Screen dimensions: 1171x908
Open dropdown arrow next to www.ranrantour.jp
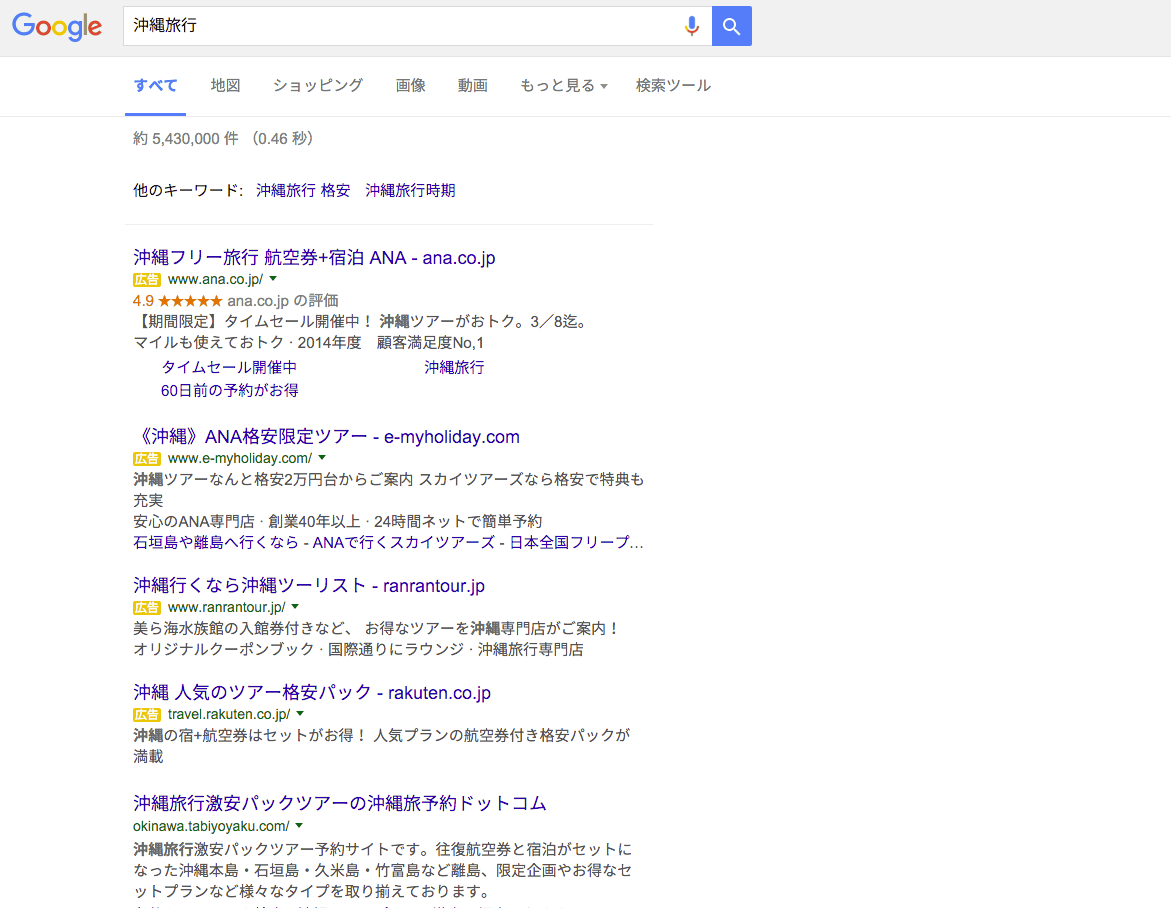[x=295, y=606]
